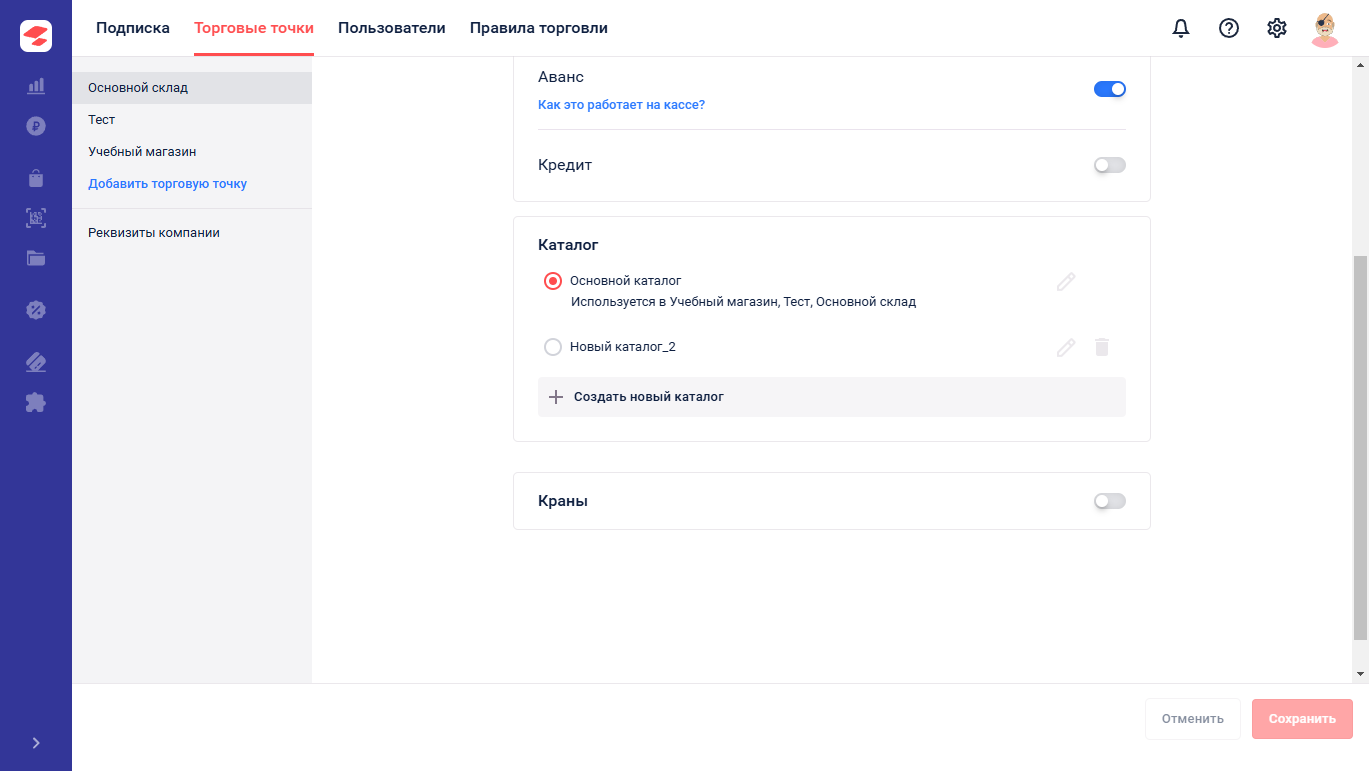
Task: Click the Используется в Учебный магазин description text
Action: pyautogui.click(x=743, y=302)
